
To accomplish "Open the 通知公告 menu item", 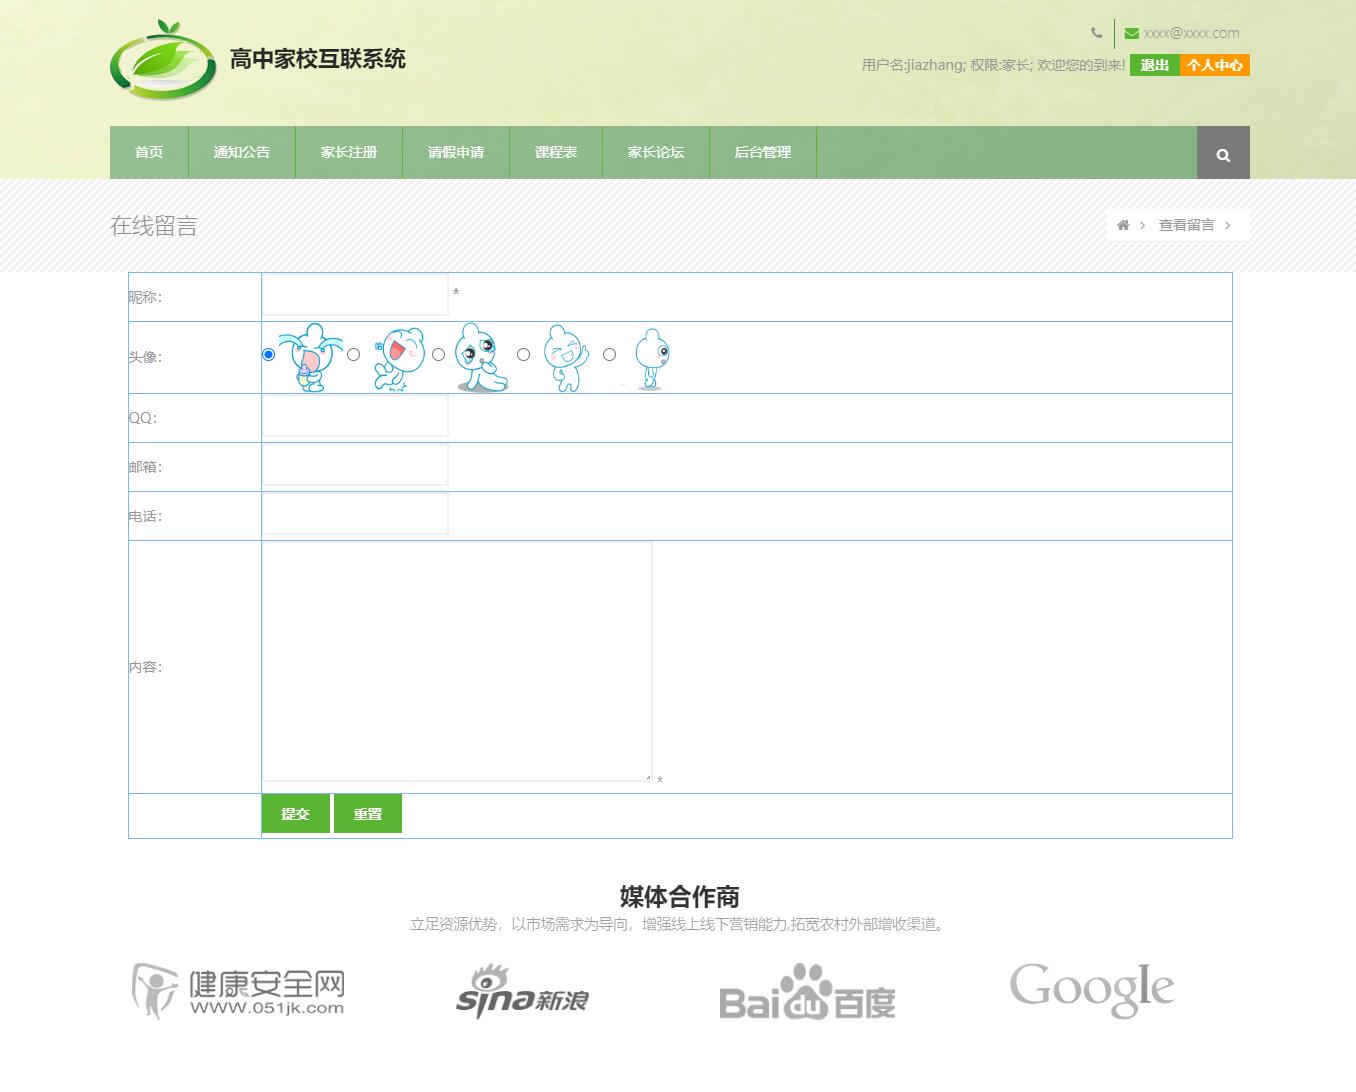I will pos(241,152).
